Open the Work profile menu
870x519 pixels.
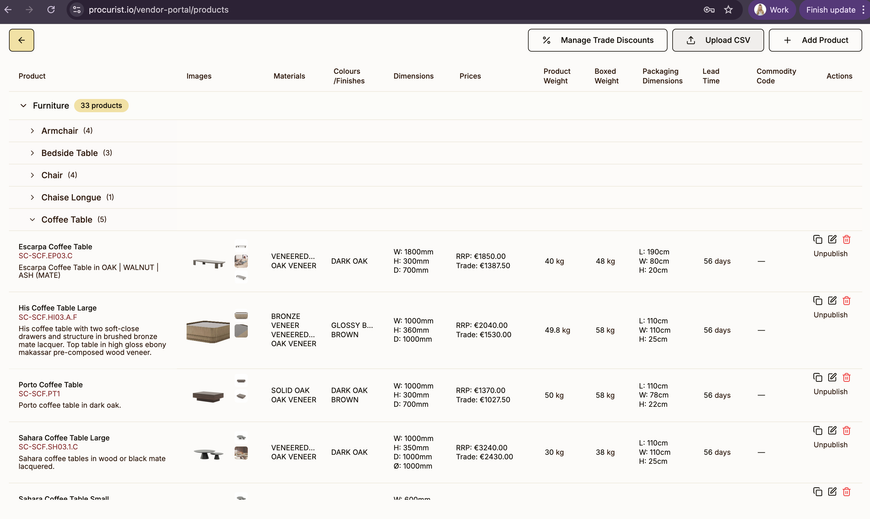coord(772,9)
